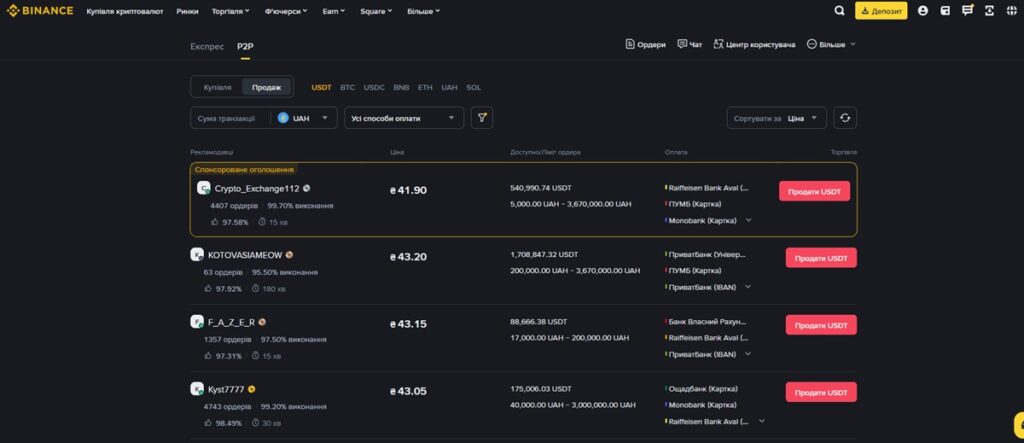1024x443 pixels.
Task: Open Купівля криптовалют menu item
Action: pyautogui.click(x=125, y=11)
